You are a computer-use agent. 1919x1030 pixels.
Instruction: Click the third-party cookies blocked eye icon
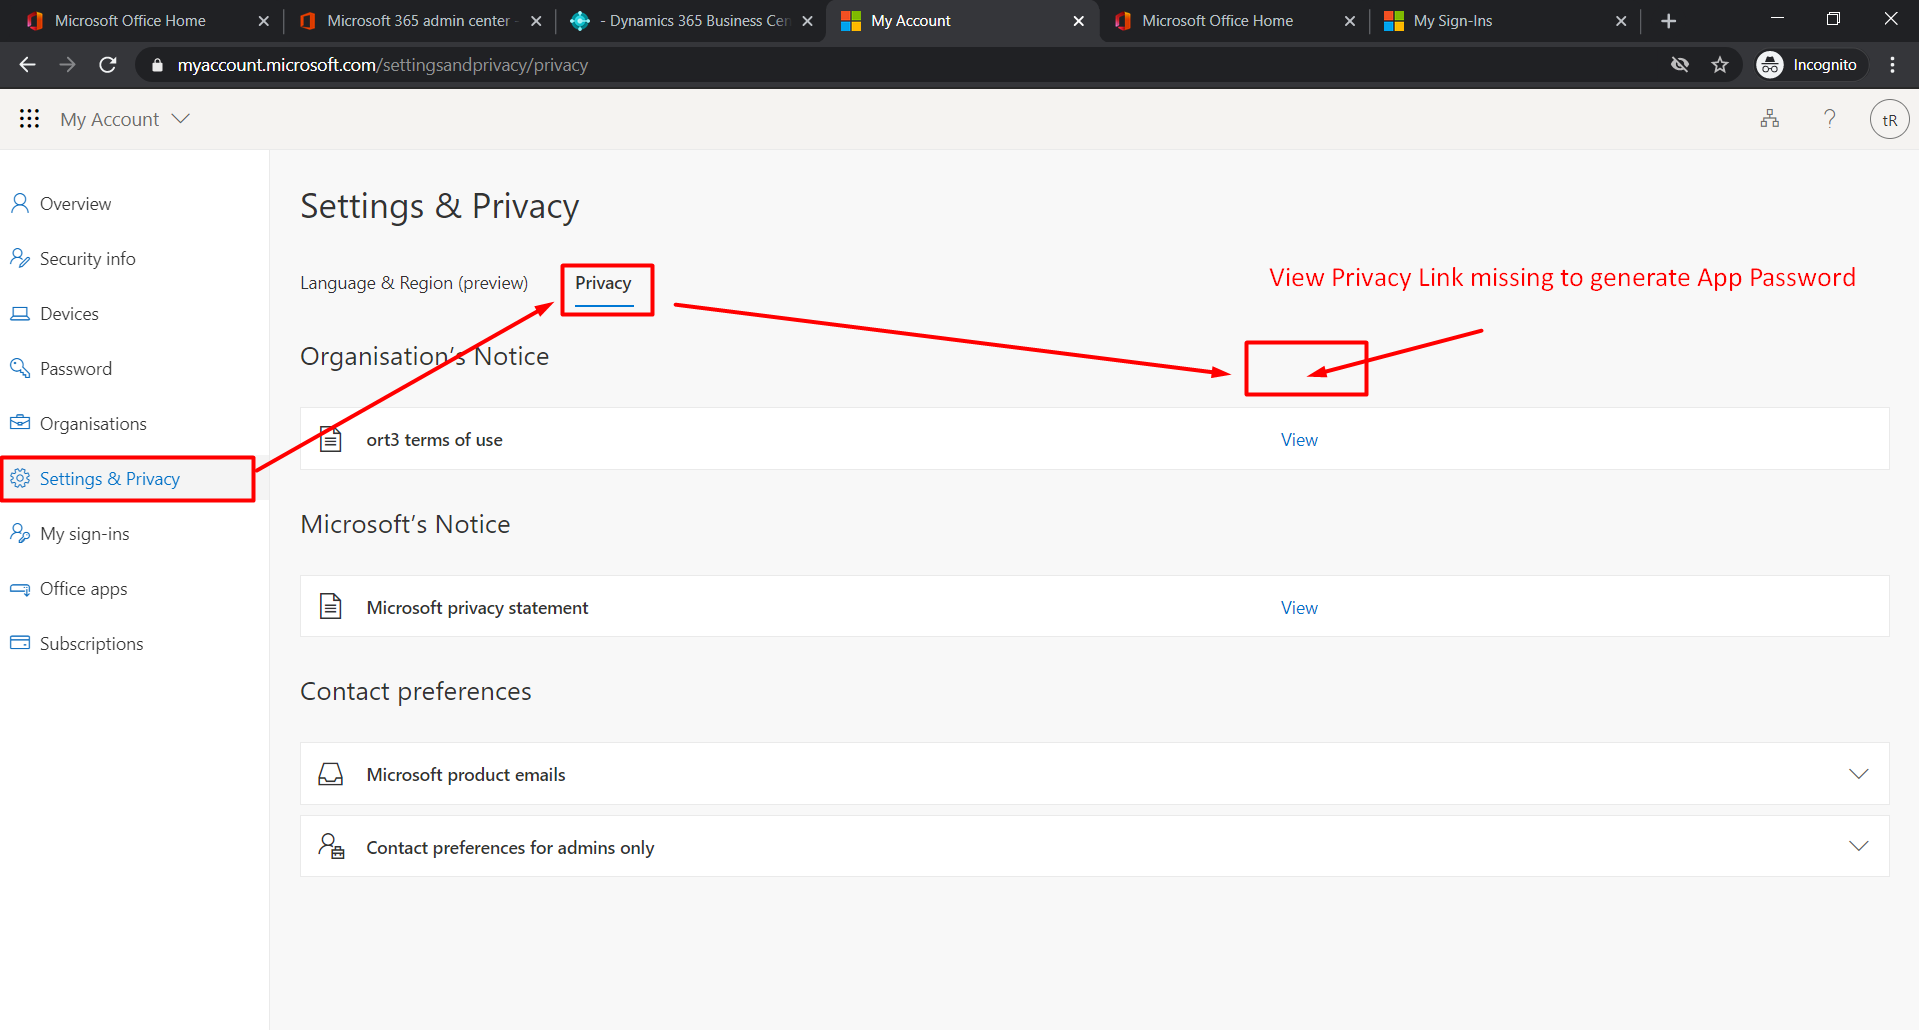click(x=1680, y=65)
